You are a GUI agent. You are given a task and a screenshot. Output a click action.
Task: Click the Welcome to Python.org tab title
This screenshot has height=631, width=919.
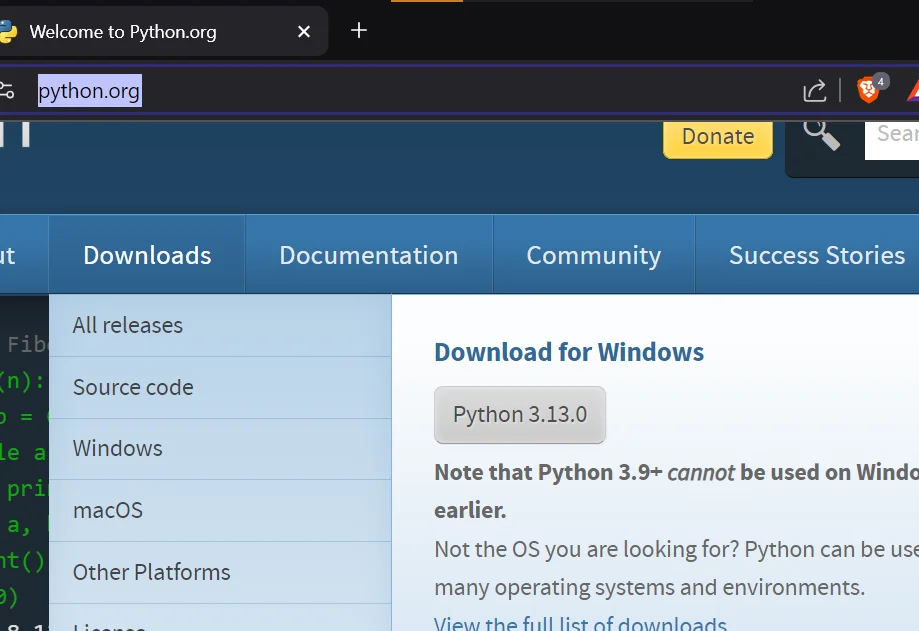pyautogui.click(x=123, y=32)
